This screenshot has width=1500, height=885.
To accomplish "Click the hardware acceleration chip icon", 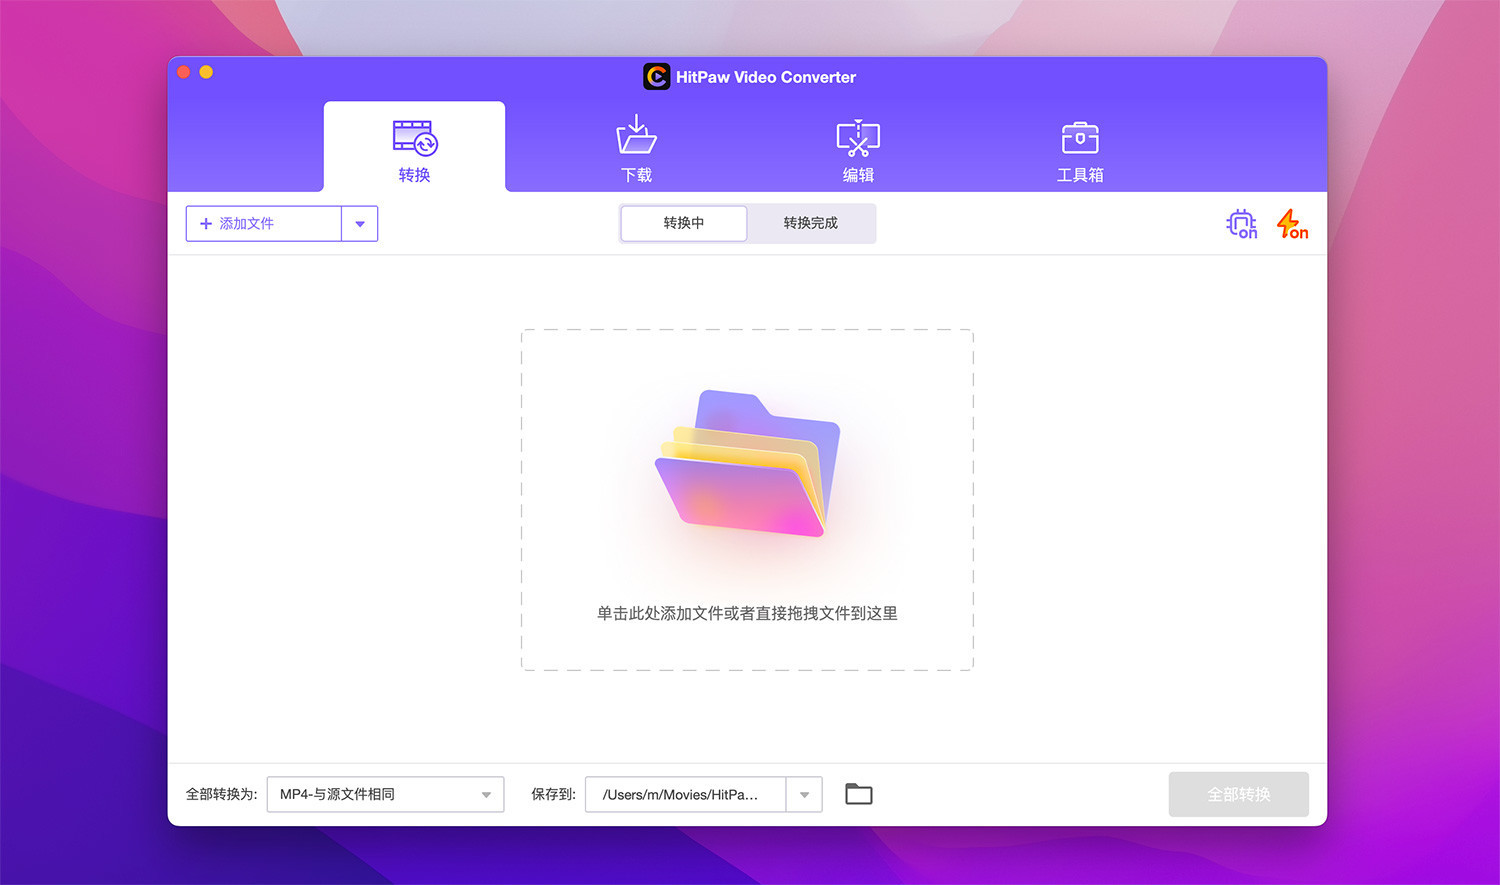I will (1241, 223).
